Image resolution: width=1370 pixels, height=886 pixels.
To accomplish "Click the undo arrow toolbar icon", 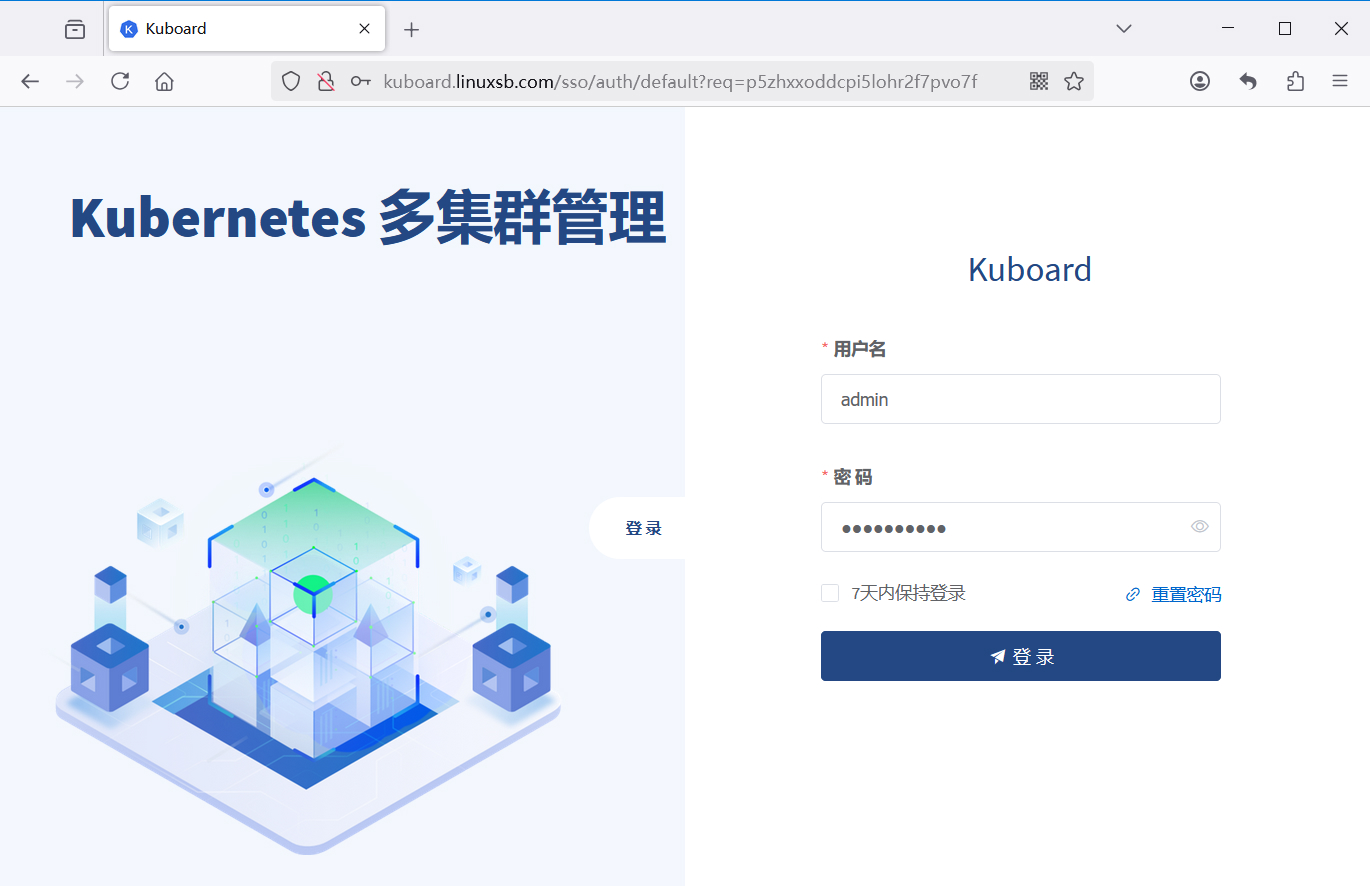I will click(x=1248, y=81).
